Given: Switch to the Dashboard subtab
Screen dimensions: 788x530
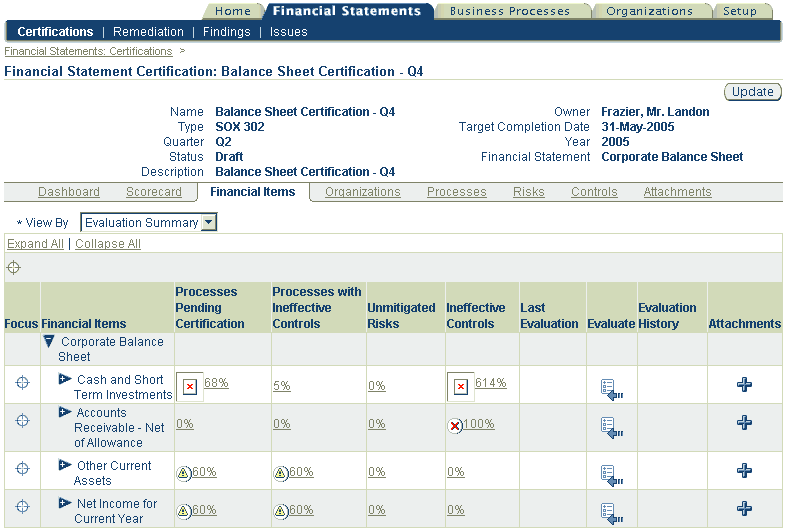Looking at the screenshot, I should coord(69,192).
